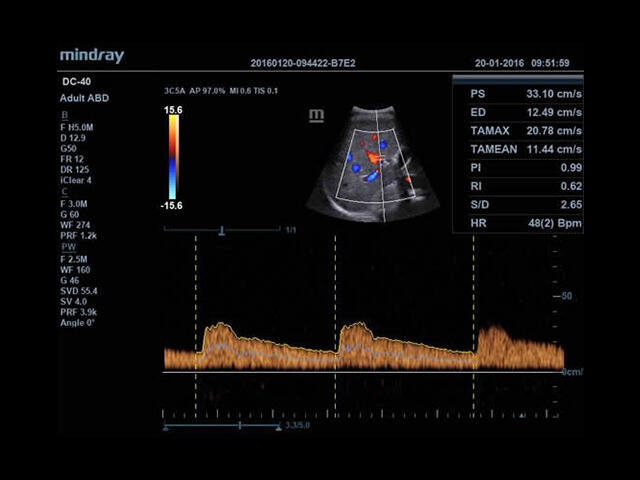Viewport: 640px width, 480px height.
Task: Click the color Doppler velocity scale bar
Action: [x=173, y=152]
